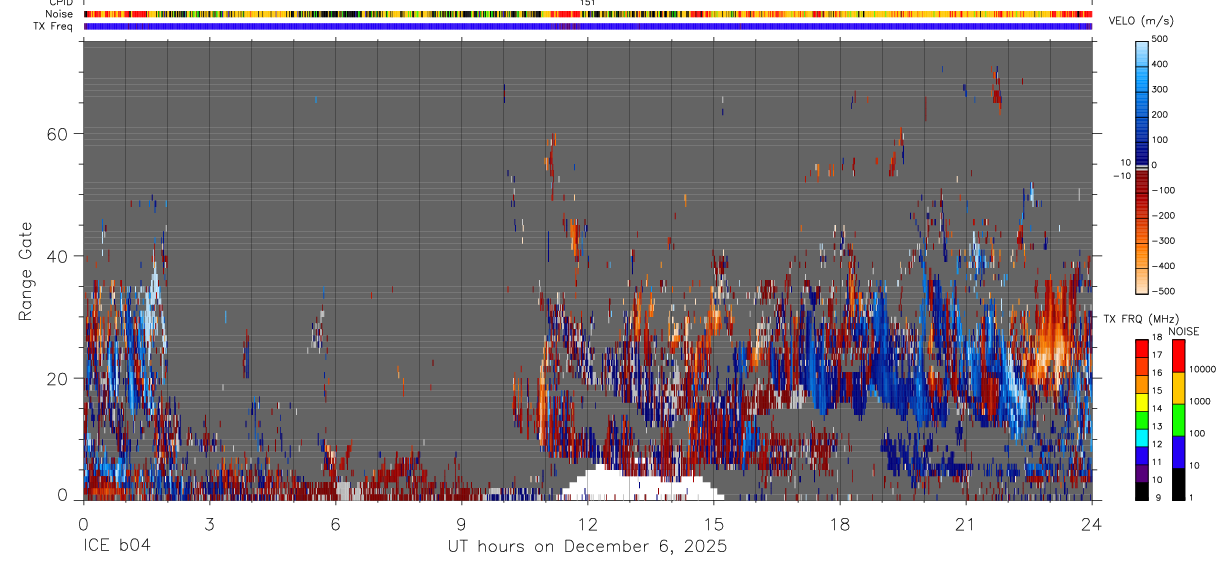Click the 20 tick on Range Gate axis
Image resolution: width=1228 pixels, height=567 pixels.
click(56, 378)
